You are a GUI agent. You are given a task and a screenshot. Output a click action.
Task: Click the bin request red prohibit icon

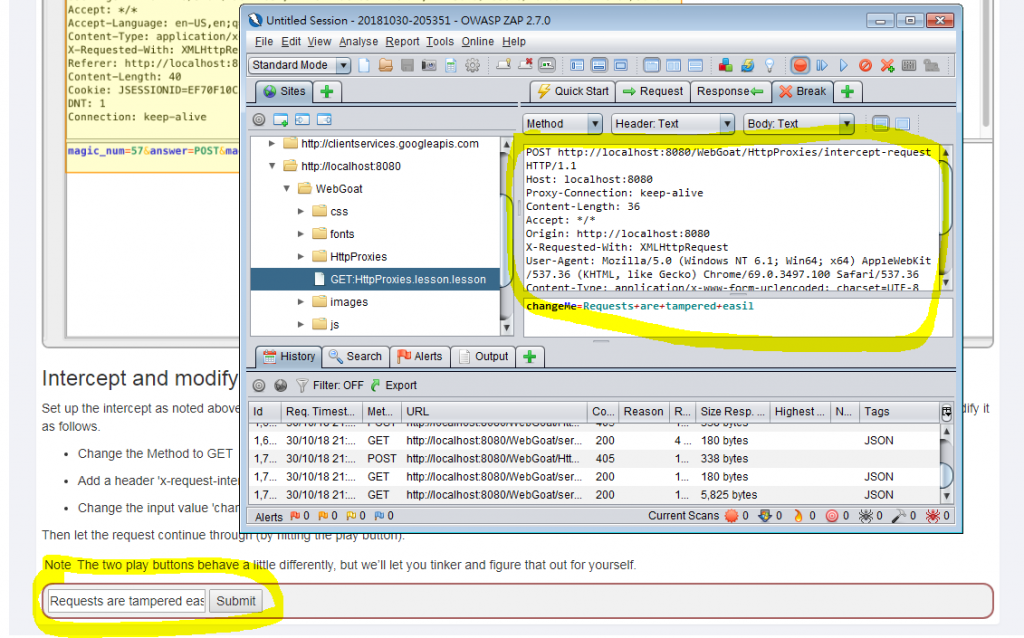click(x=865, y=65)
